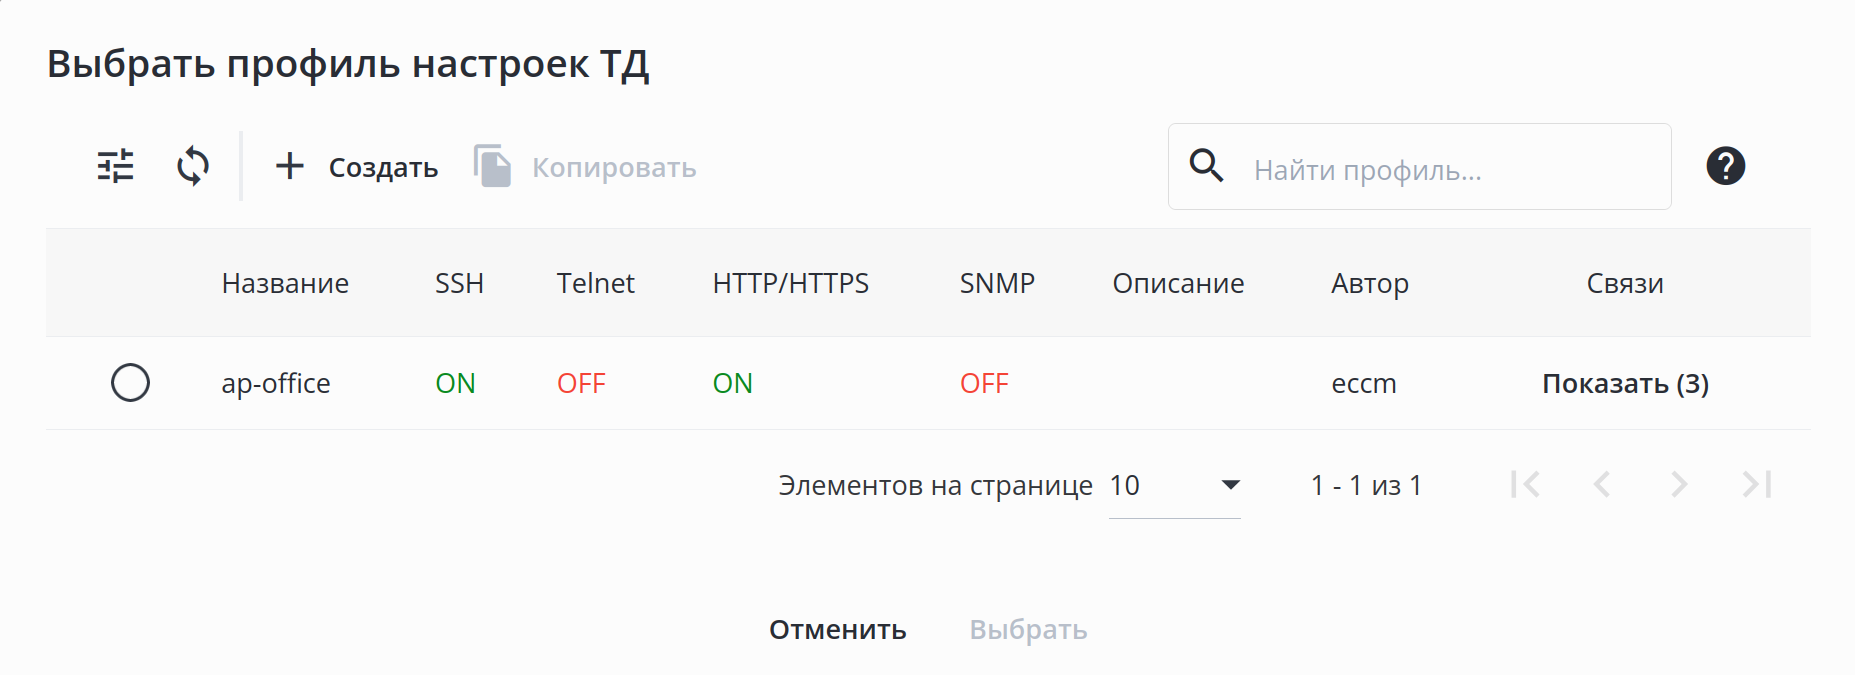Image resolution: width=1855 pixels, height=675 pixels.
Task: Click the Создать button label
Action: tap(383, 168)
